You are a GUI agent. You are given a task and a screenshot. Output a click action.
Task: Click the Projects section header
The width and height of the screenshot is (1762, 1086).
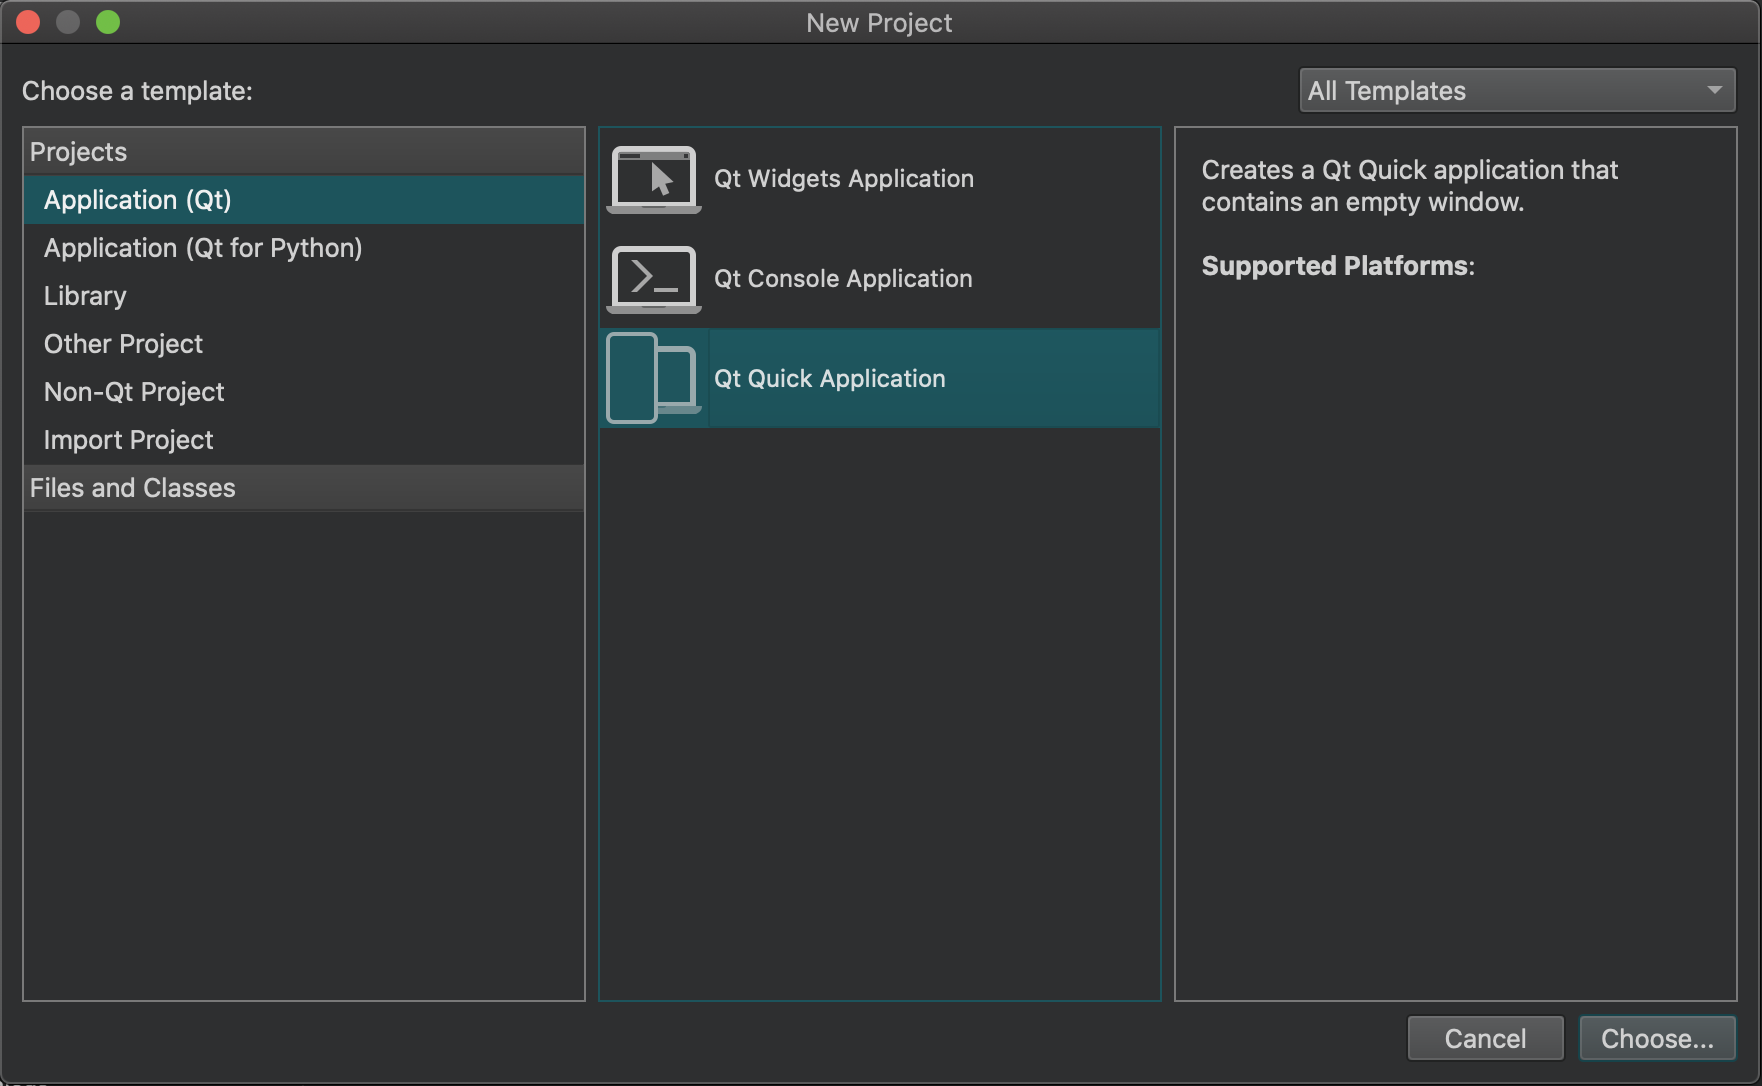coord(304,152)
